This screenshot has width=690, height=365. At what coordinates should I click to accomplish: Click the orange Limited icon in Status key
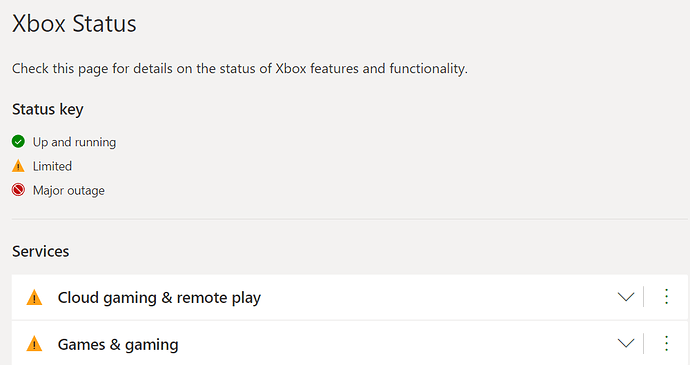point(18,166)
